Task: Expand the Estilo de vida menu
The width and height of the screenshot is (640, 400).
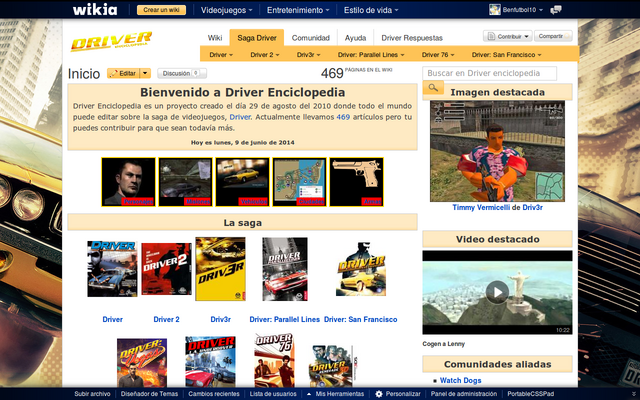Action: click(371, 10)
